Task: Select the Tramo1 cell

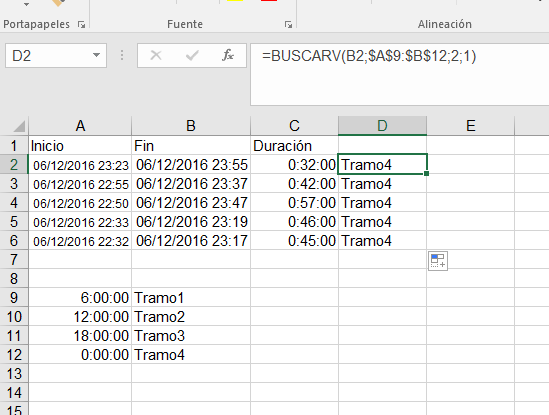Action: coord(191,298)
